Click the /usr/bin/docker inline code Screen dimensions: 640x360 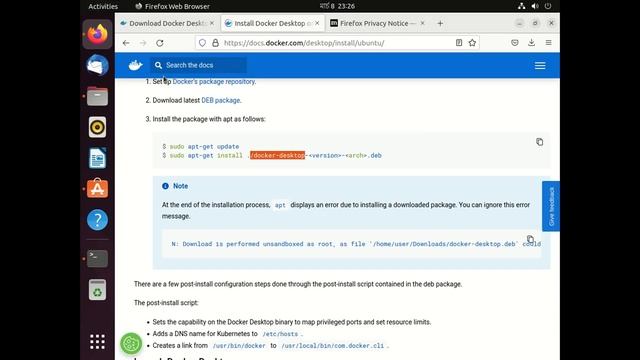(x=239, y=346)
